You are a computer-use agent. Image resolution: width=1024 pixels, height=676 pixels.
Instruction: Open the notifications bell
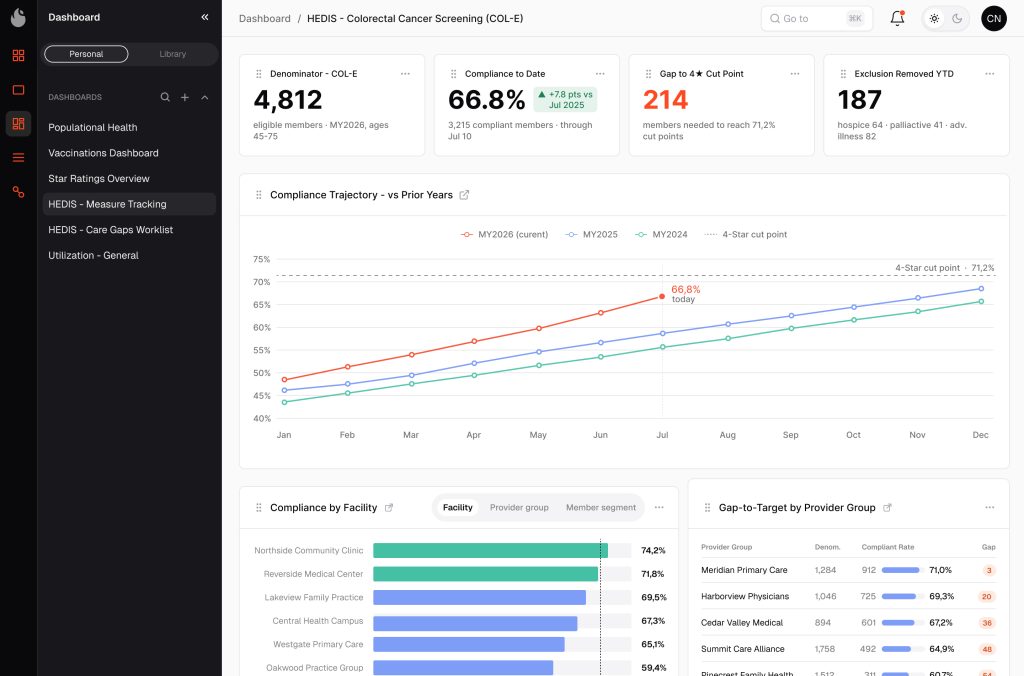pyautogui.click(x=897, y=18)
